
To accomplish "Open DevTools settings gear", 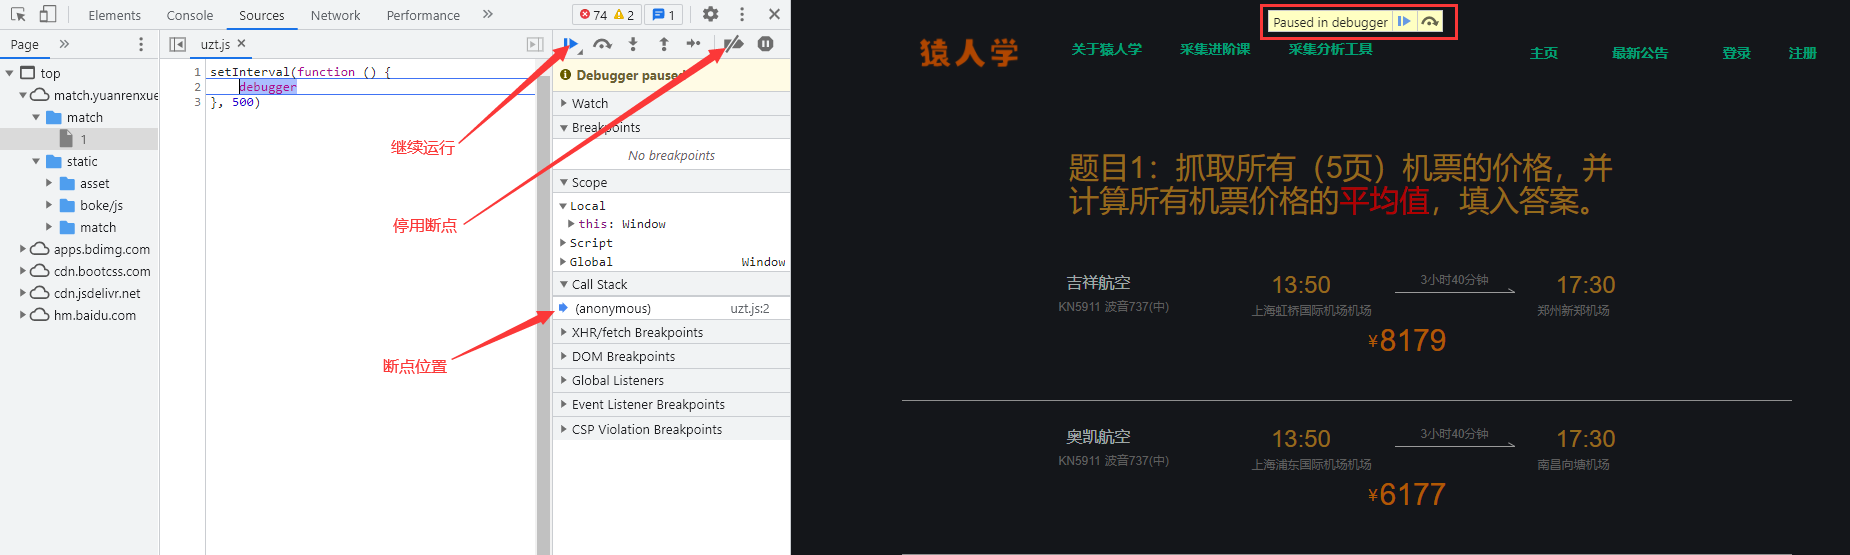I will point(710,15).
